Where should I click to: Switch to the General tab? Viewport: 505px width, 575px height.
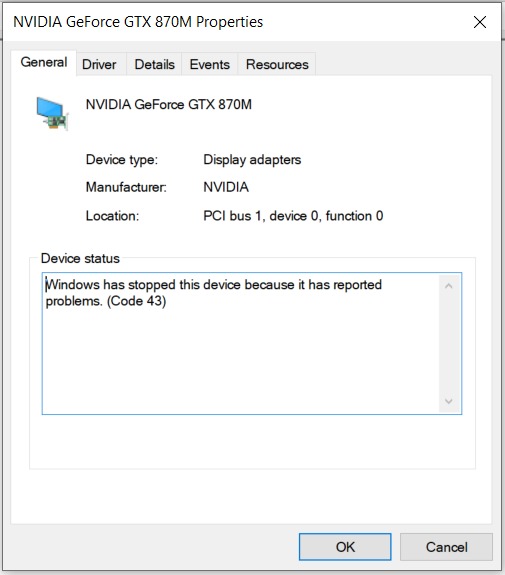tap(44, 63)
